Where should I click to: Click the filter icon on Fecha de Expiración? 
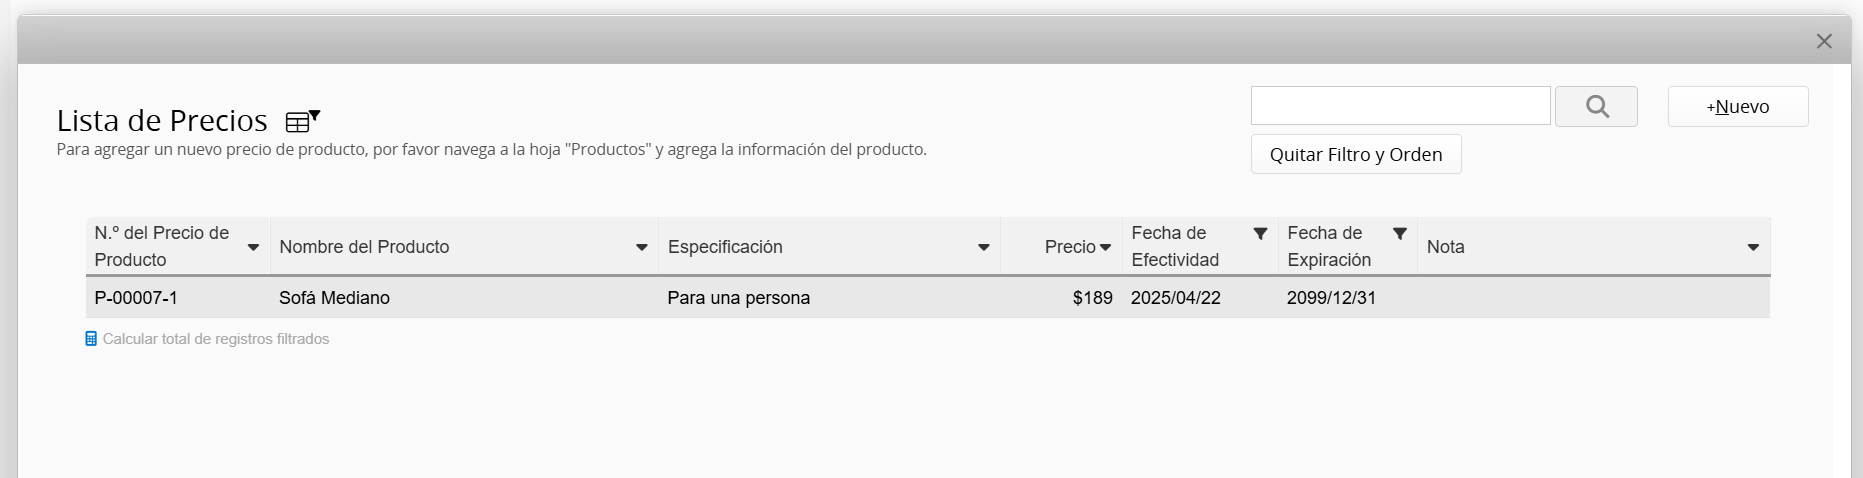(1400, 233)
